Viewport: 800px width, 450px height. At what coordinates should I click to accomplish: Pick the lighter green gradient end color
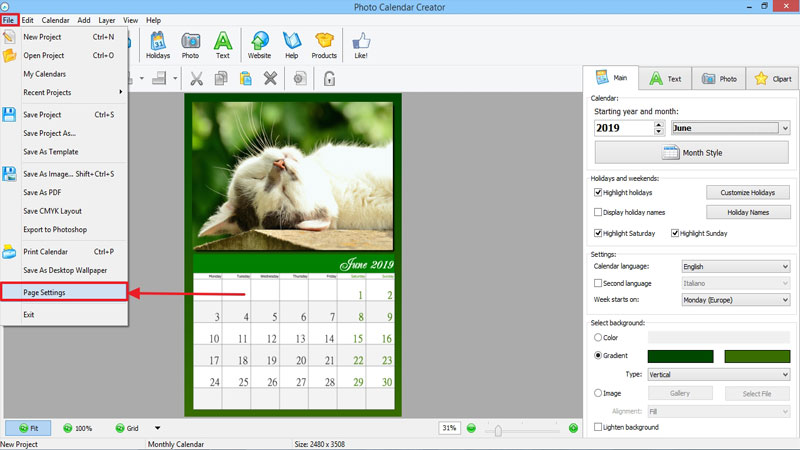click(757, 356)
